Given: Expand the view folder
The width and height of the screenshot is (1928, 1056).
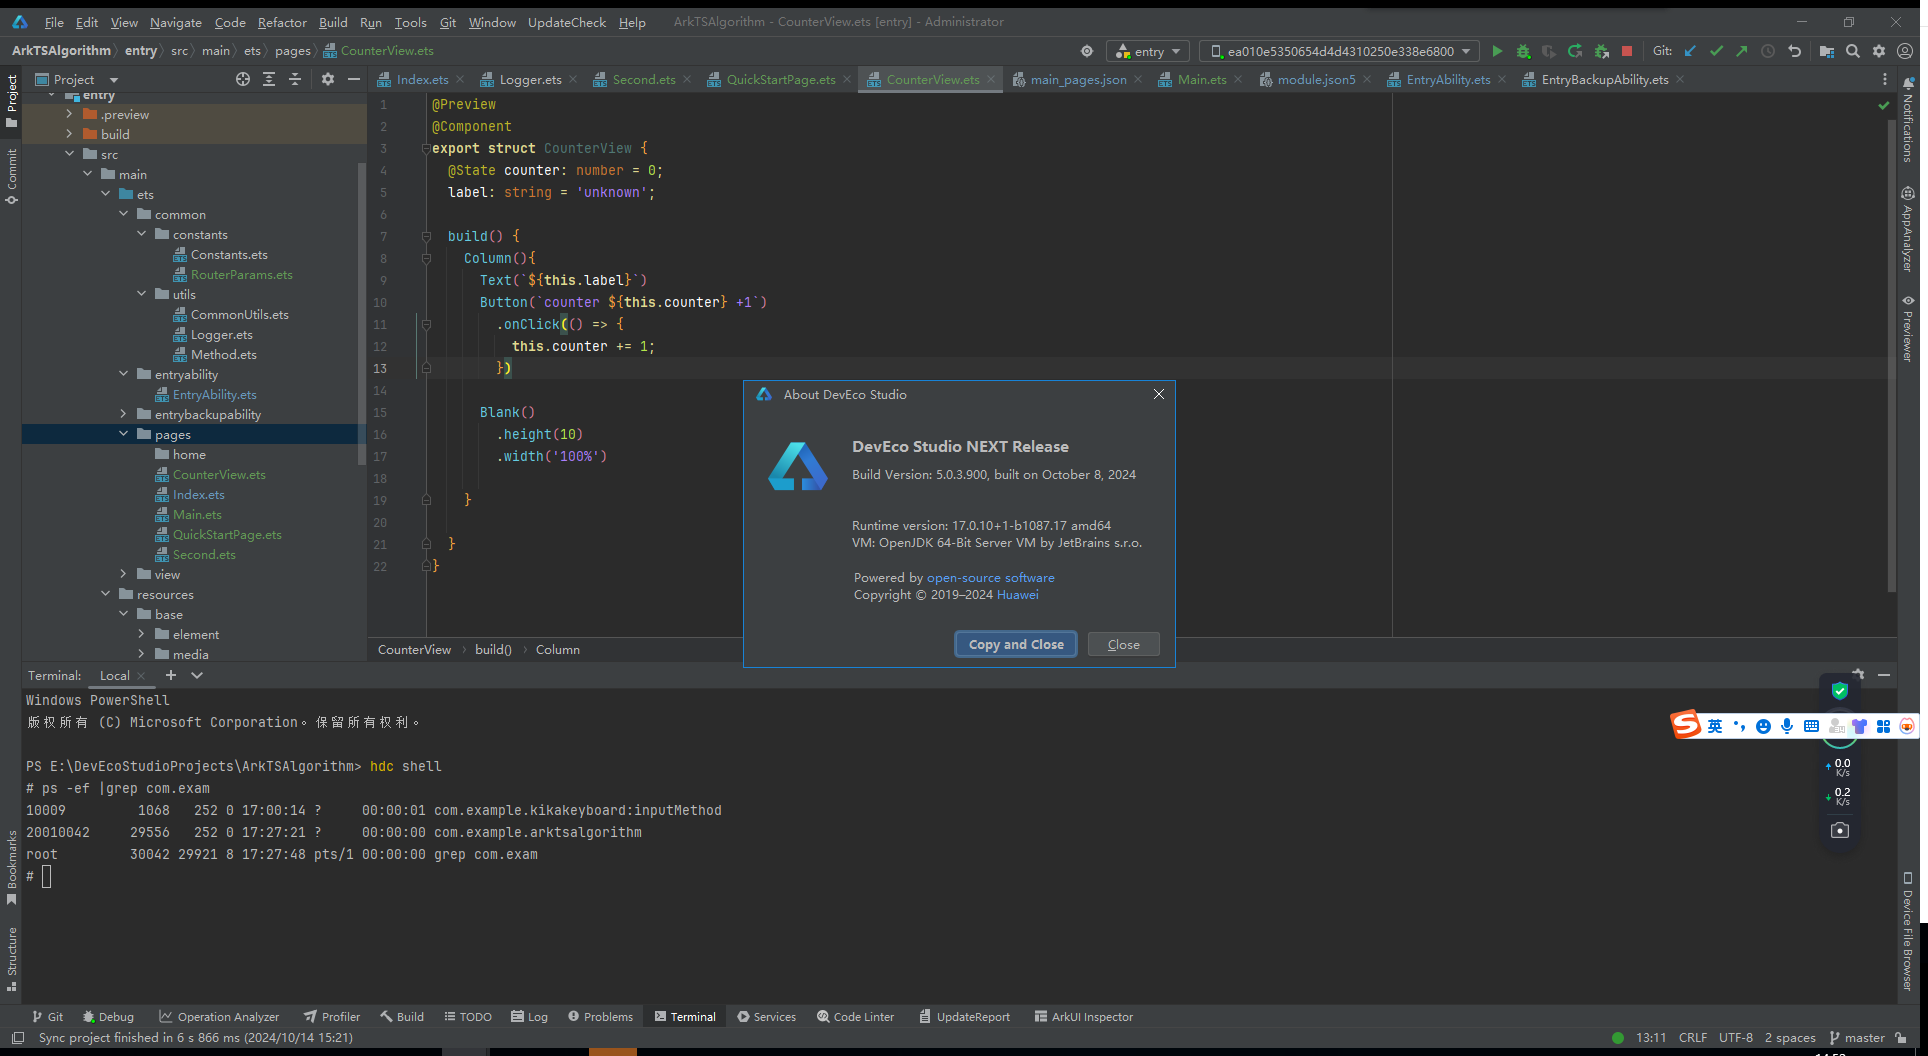Looking at the screenshot, I should 123,574.
